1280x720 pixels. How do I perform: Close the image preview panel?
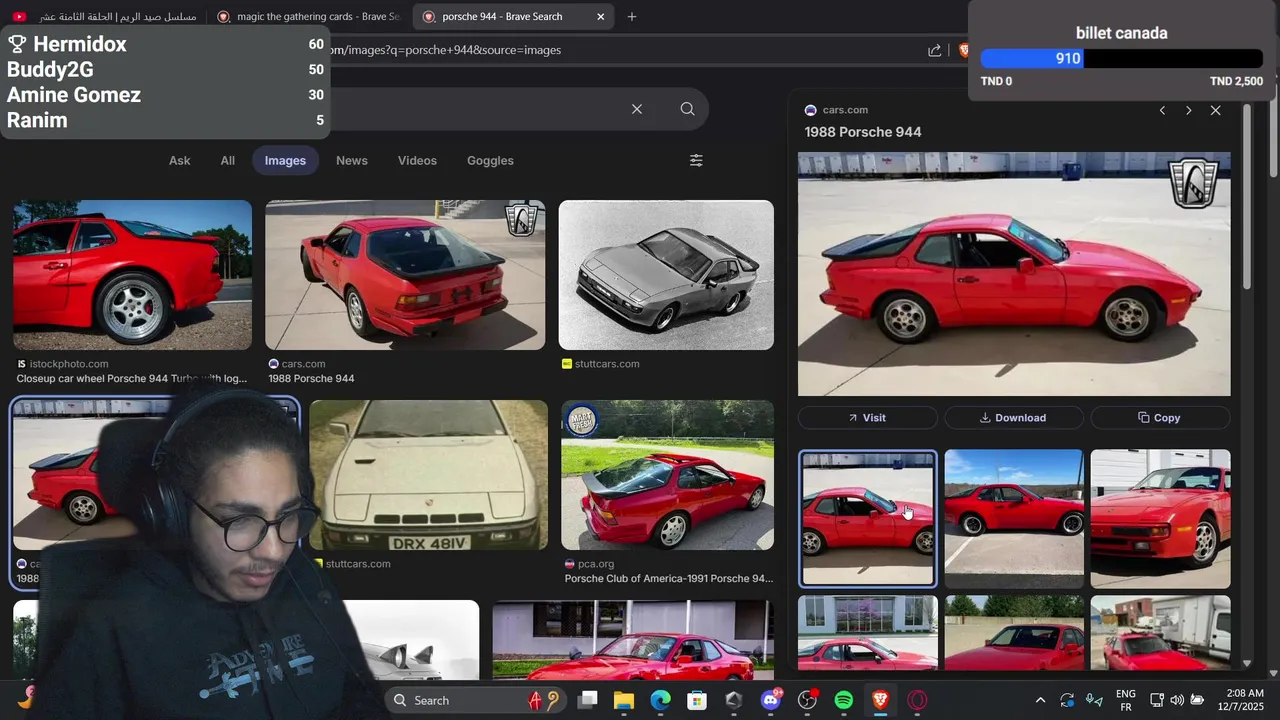[x=1215, y=110]
